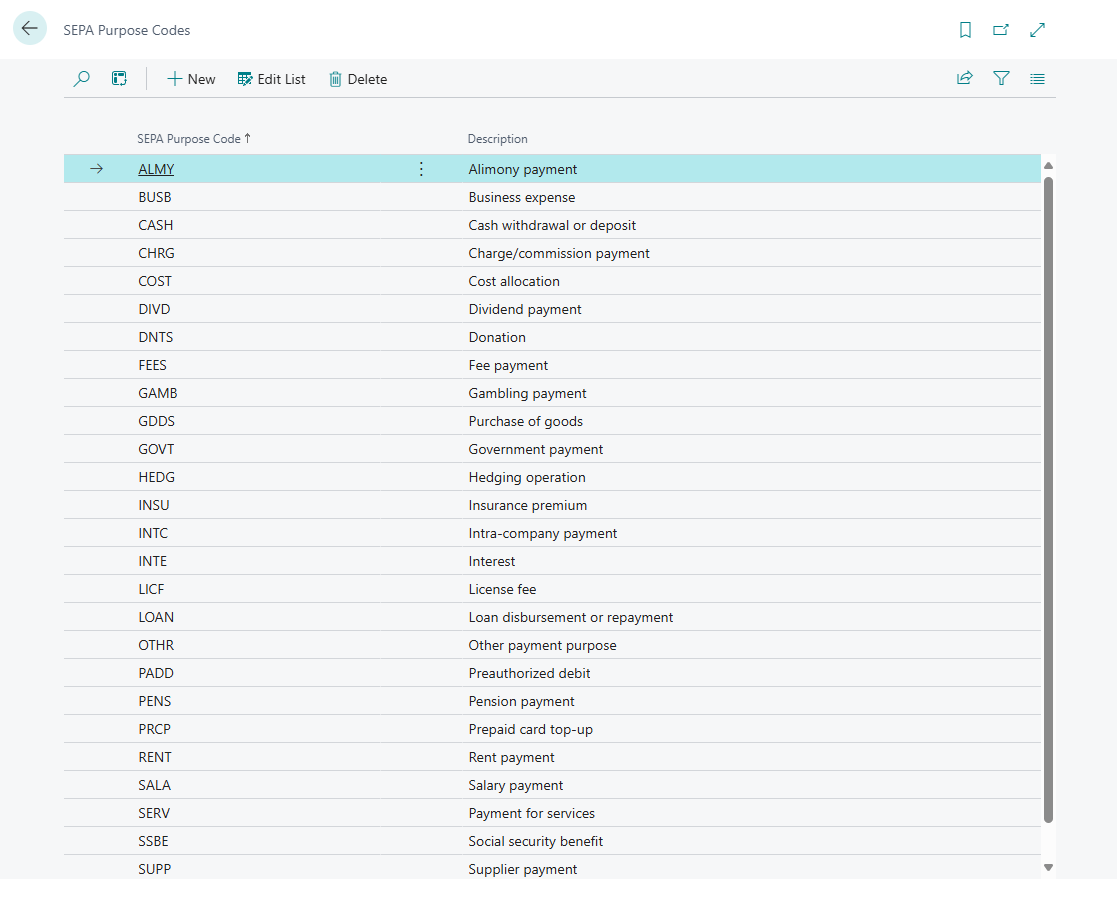Screen dimensions: 1117x899
Task: Click the share icon in toolbar
Action: [x=964, y=79]
